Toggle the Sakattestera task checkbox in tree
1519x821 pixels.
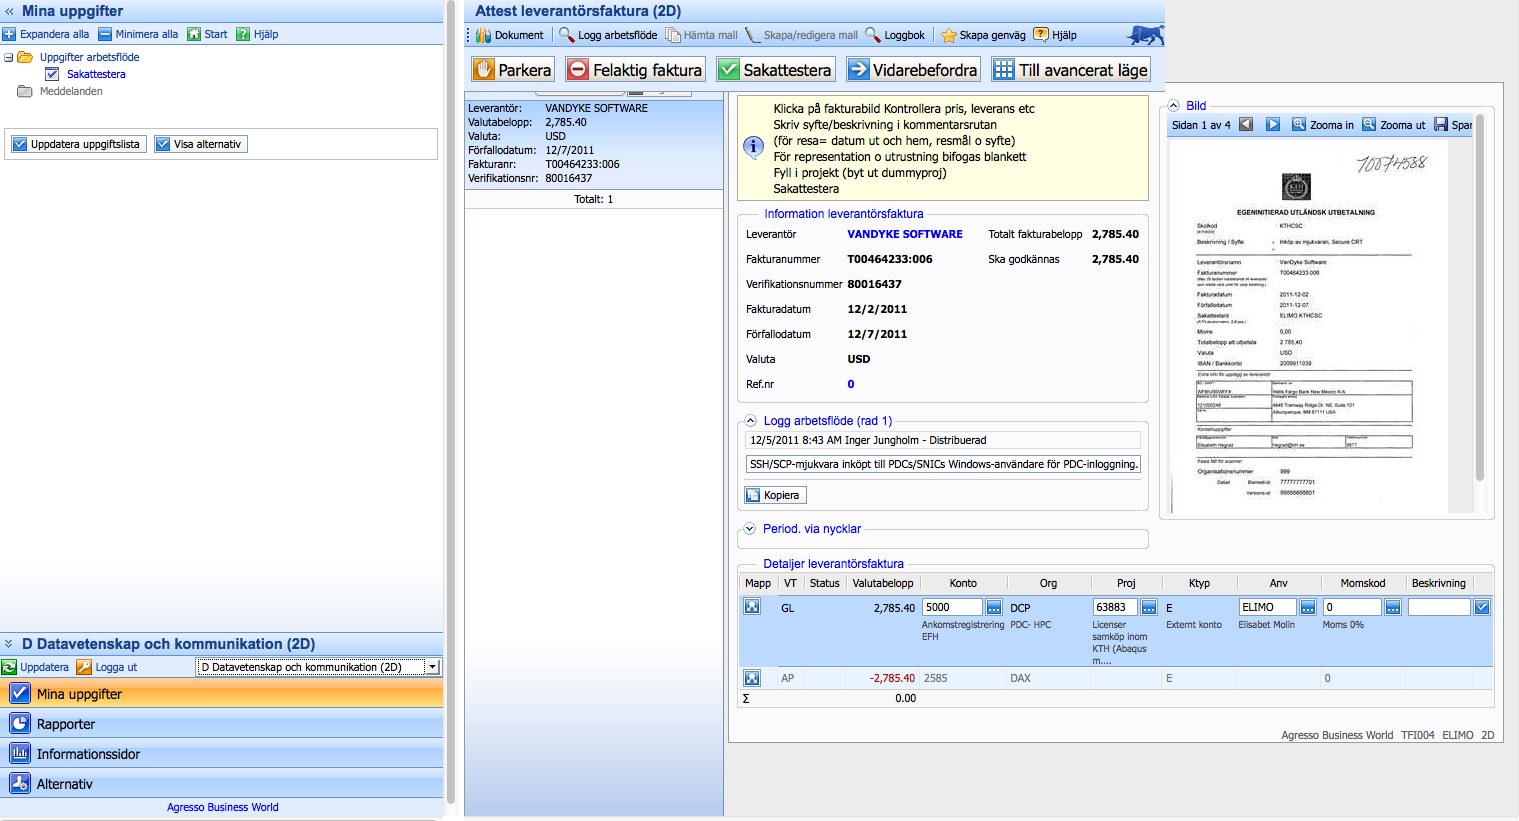click(52, 74)
